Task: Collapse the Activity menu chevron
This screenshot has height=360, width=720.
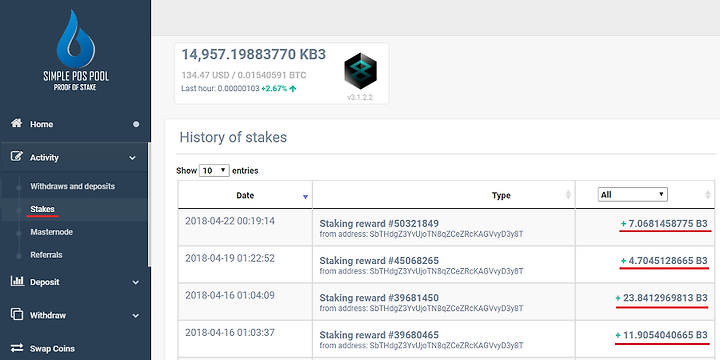Action: coord(132,158)
